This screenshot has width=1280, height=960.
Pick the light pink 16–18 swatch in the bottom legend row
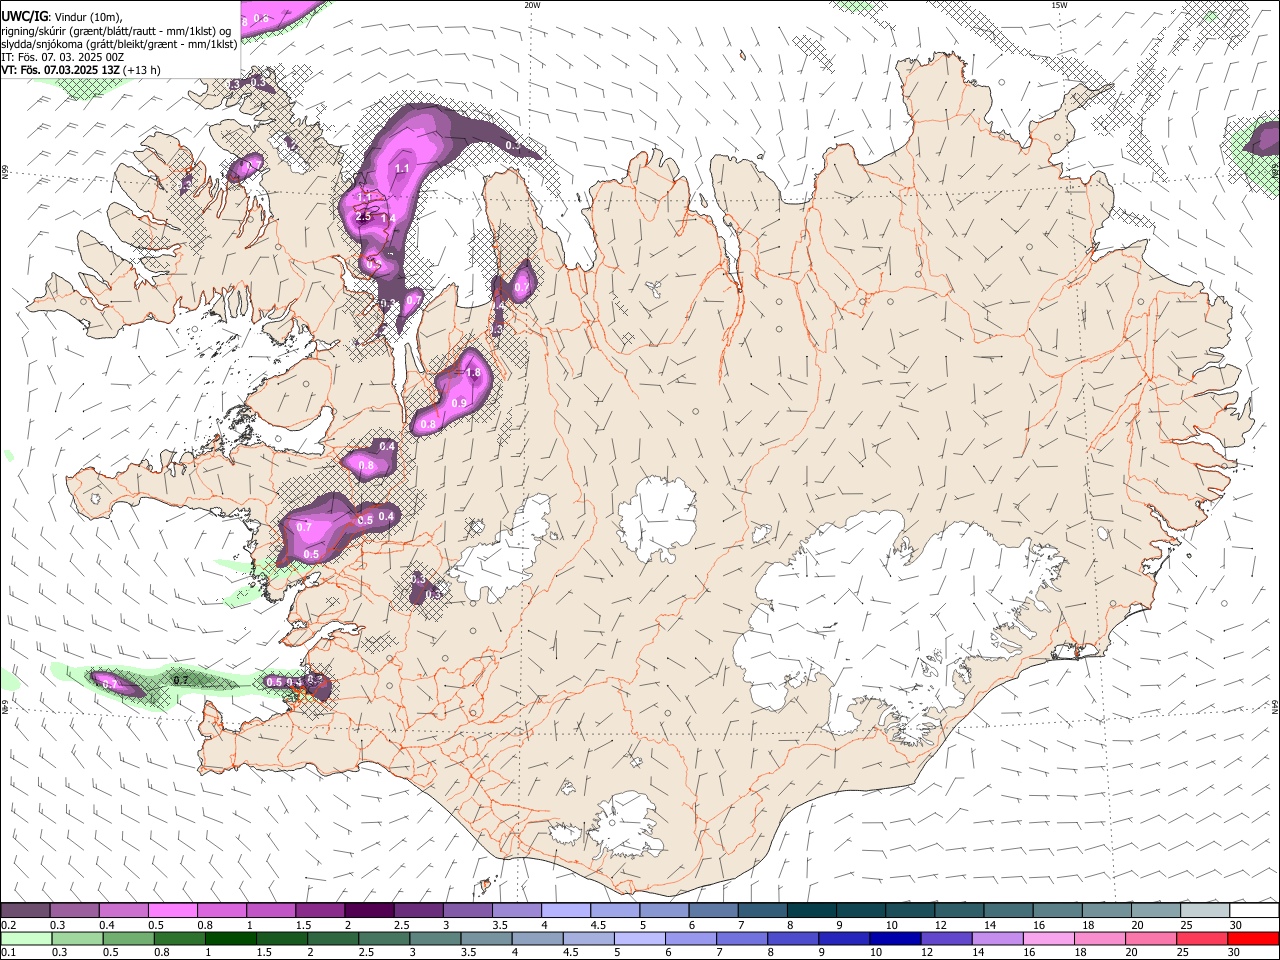1050,938
